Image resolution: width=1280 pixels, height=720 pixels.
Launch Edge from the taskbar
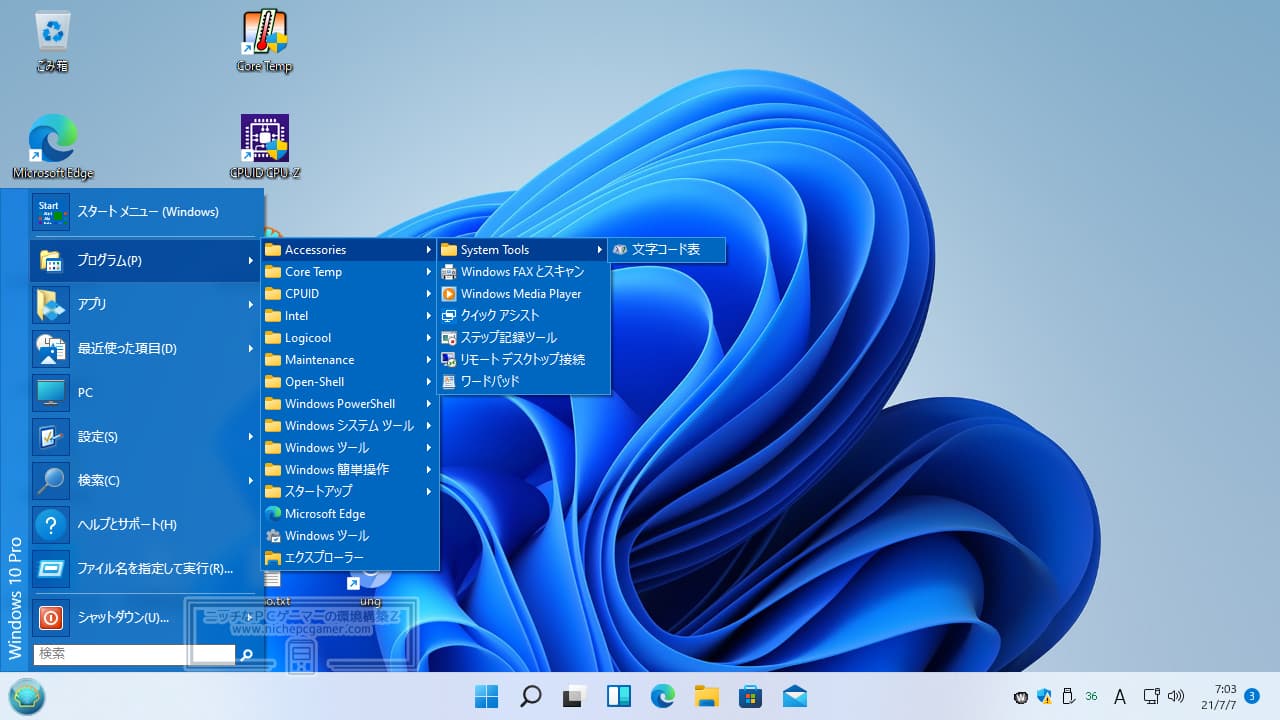coord(662,697)
